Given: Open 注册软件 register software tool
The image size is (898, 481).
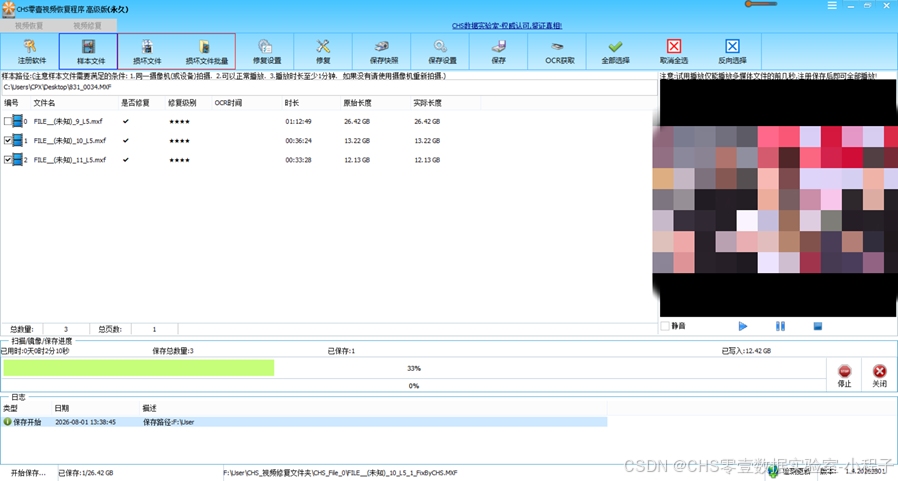Looking at the screenshot, I should click(x=30, y=52).
